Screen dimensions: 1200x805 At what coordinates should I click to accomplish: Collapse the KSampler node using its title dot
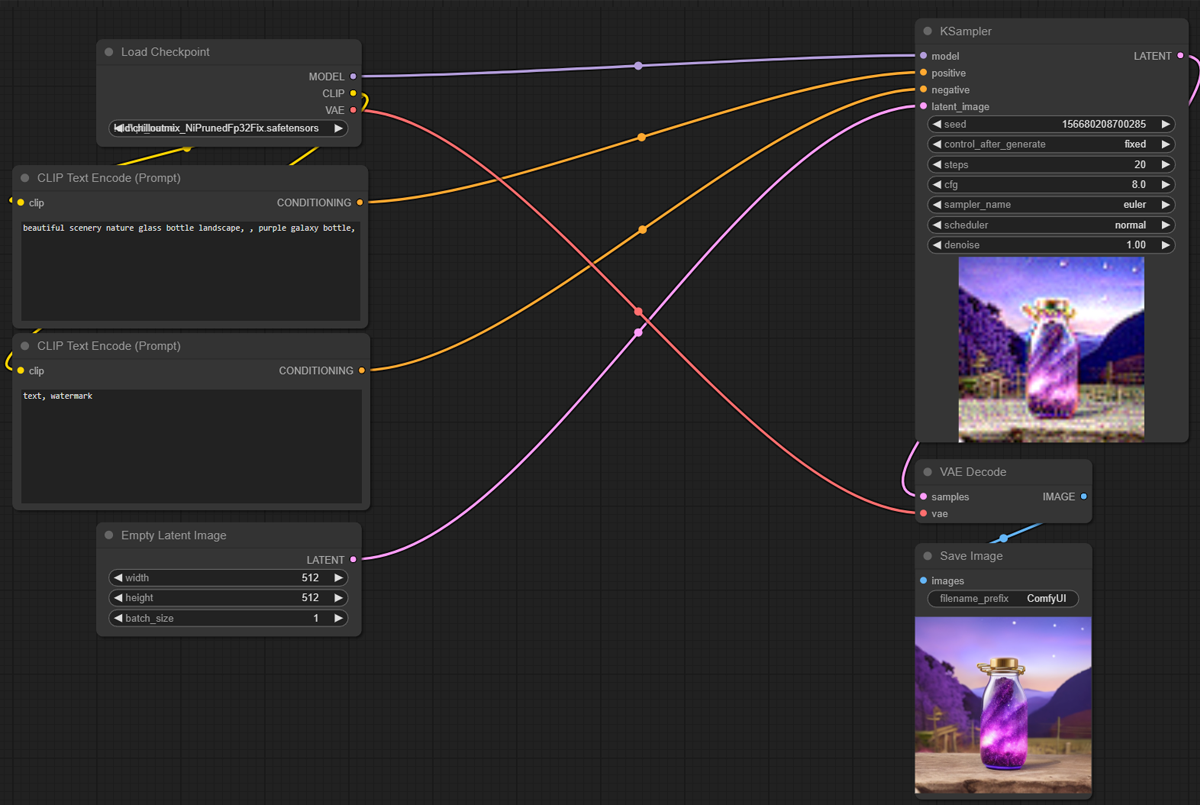[928, 32]
